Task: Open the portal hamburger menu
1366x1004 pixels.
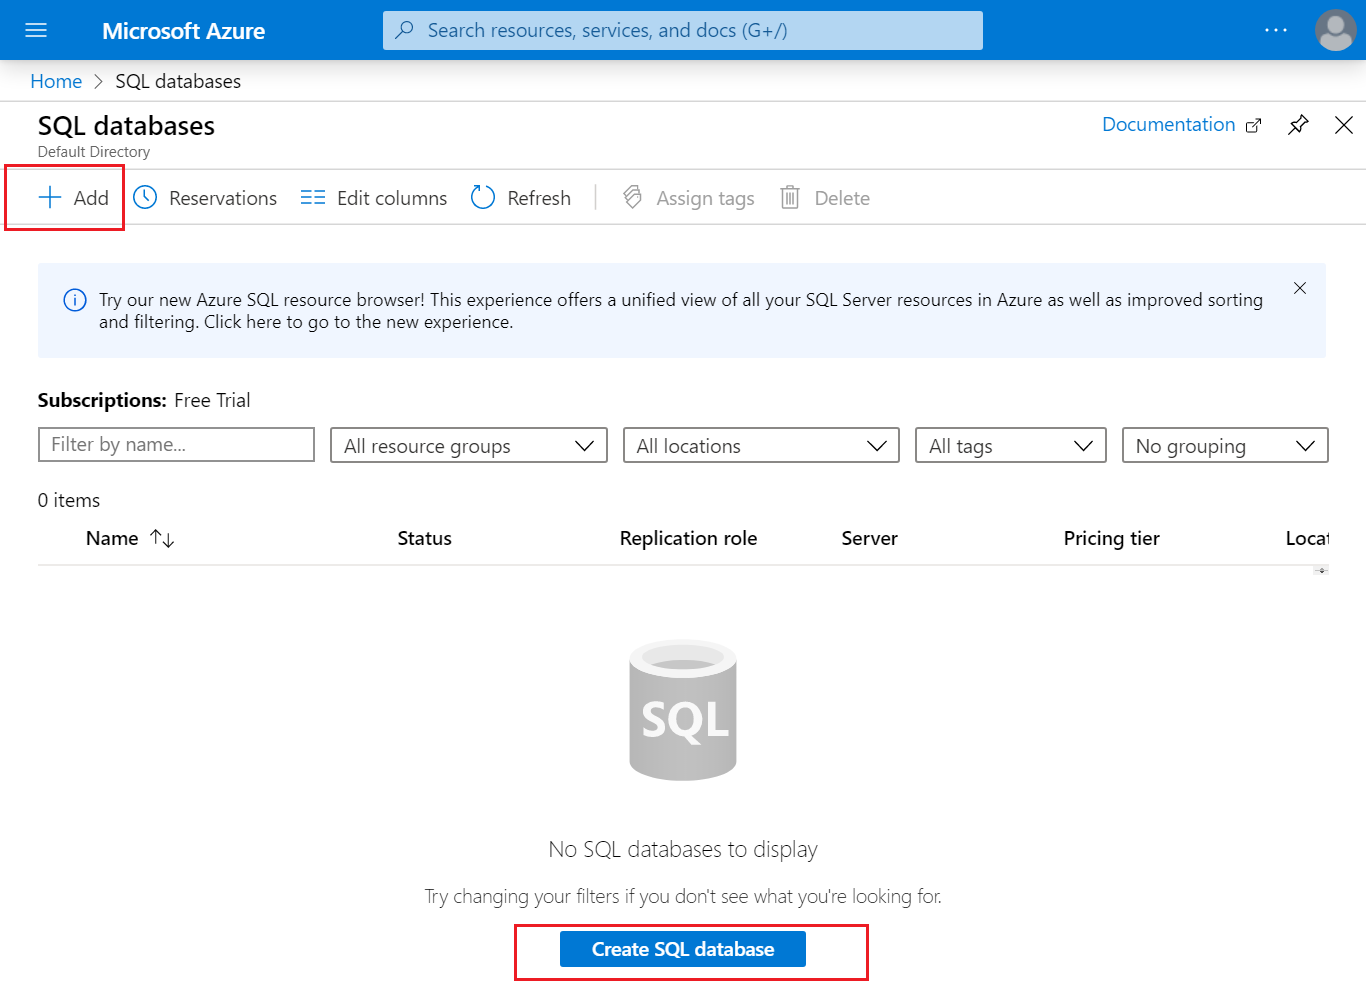Action: coord(36,30)
